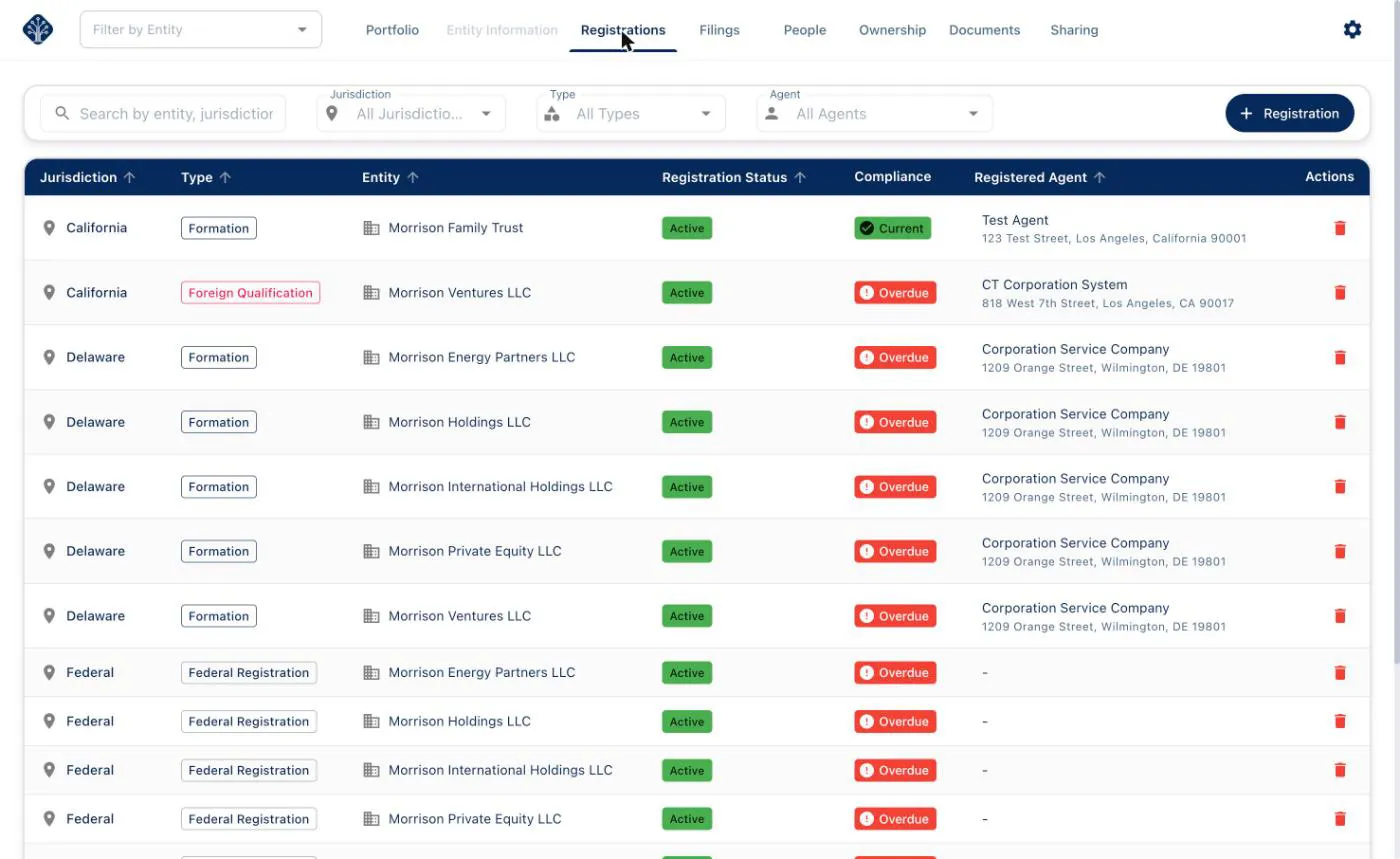The width and height of the screenshot is (1400, 859).
Task: Delete Delaware Morrison Private Equity registration
Action: 1340,551
